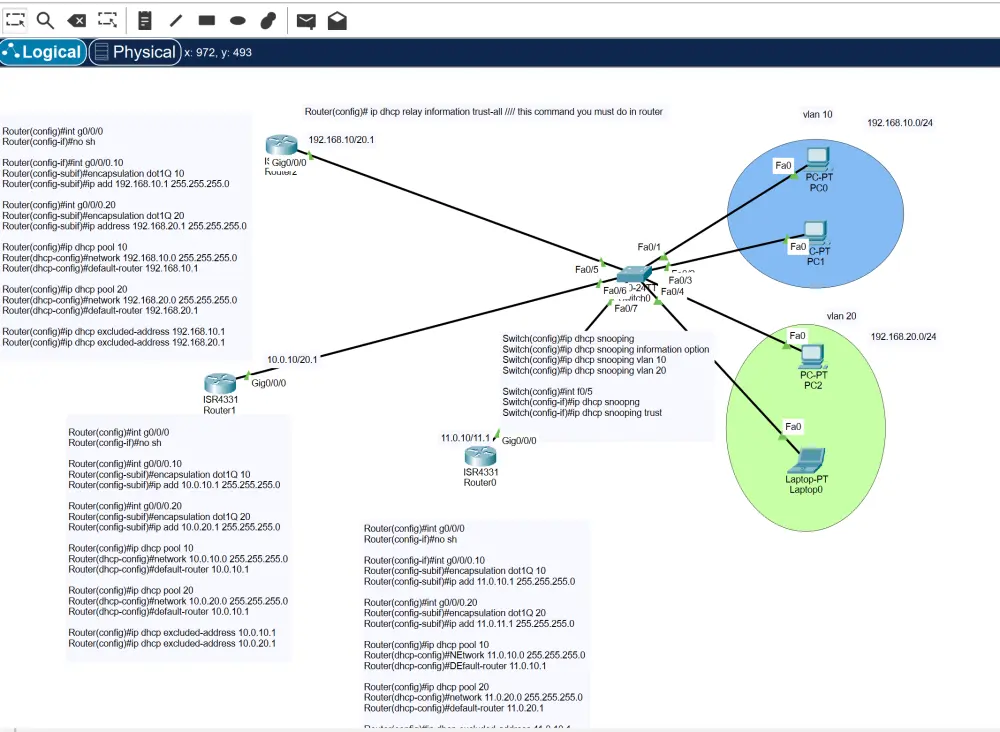This screenshot has width=1000, height=732.
Task: Click the 'ip add 192.168.10.1 255.255.255.0' line
Action: pyautogui.click(x=115, y=184)
